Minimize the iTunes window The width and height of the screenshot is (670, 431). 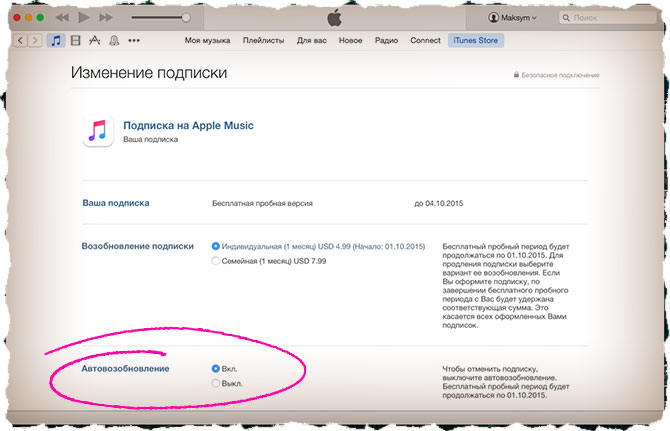tap(28, 18)
